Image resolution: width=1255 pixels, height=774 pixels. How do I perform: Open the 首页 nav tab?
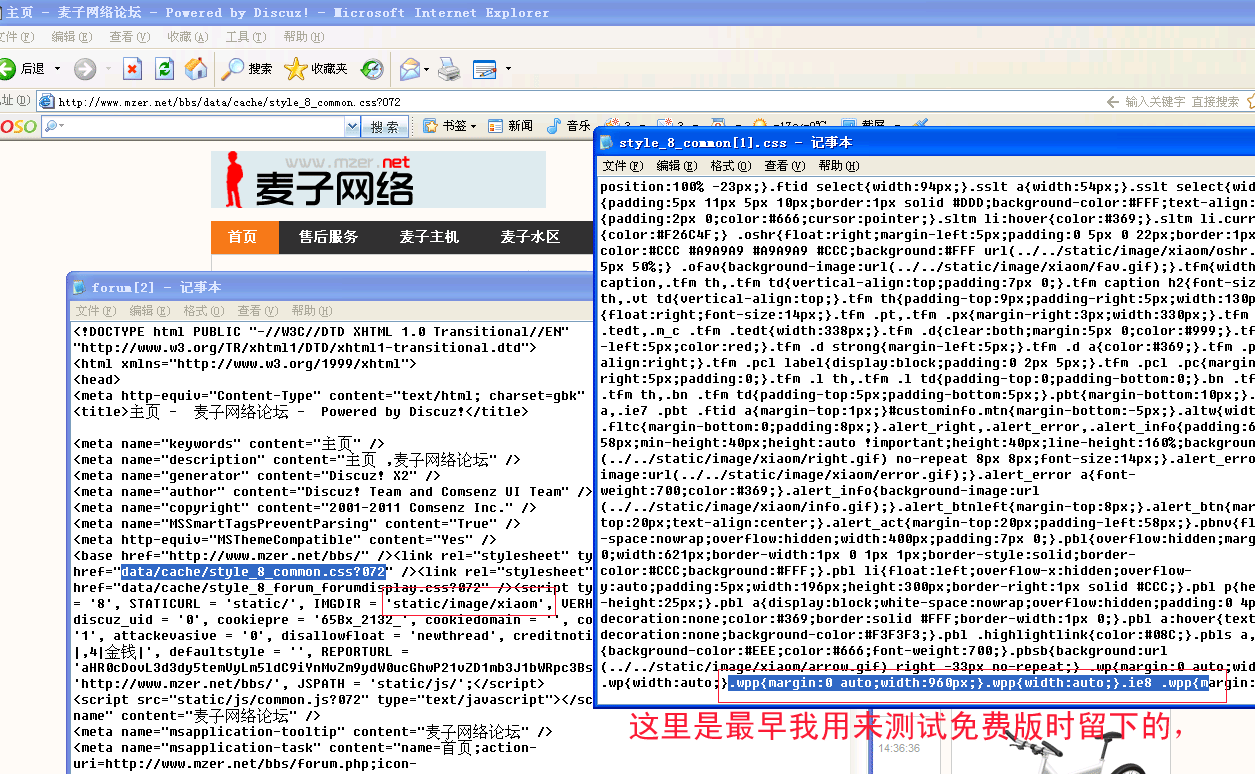[x=242, y=237]
